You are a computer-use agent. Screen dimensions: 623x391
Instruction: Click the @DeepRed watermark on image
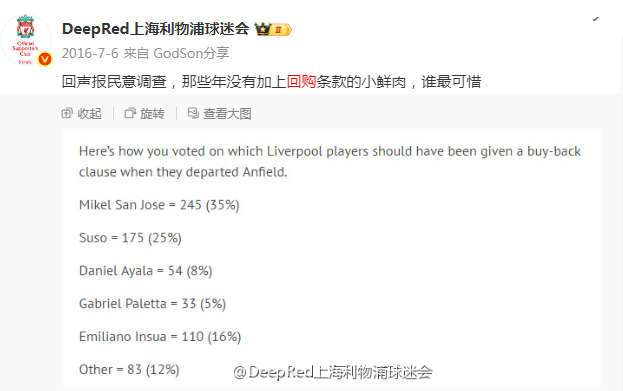pyautogui.click(x=333, y=372)
